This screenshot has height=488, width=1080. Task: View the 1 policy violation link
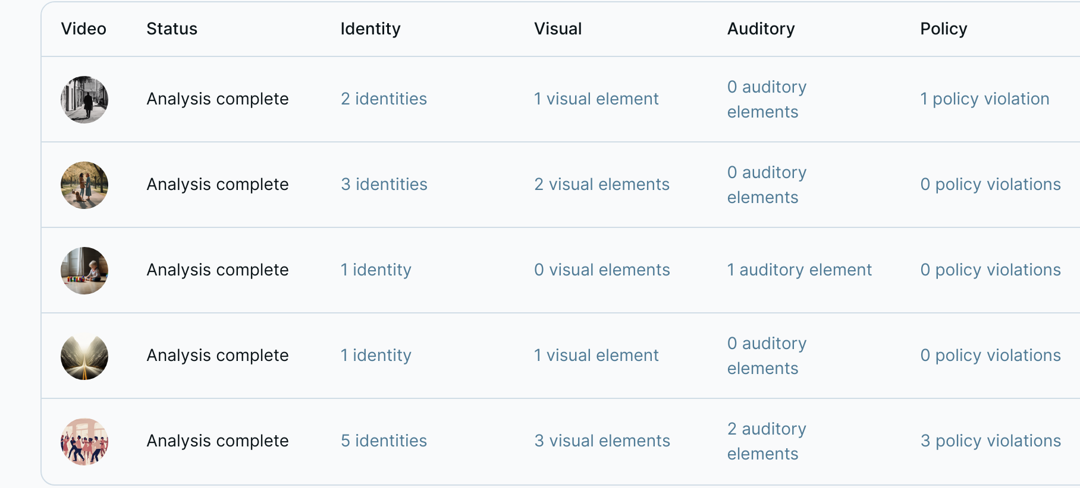(985, 99)
